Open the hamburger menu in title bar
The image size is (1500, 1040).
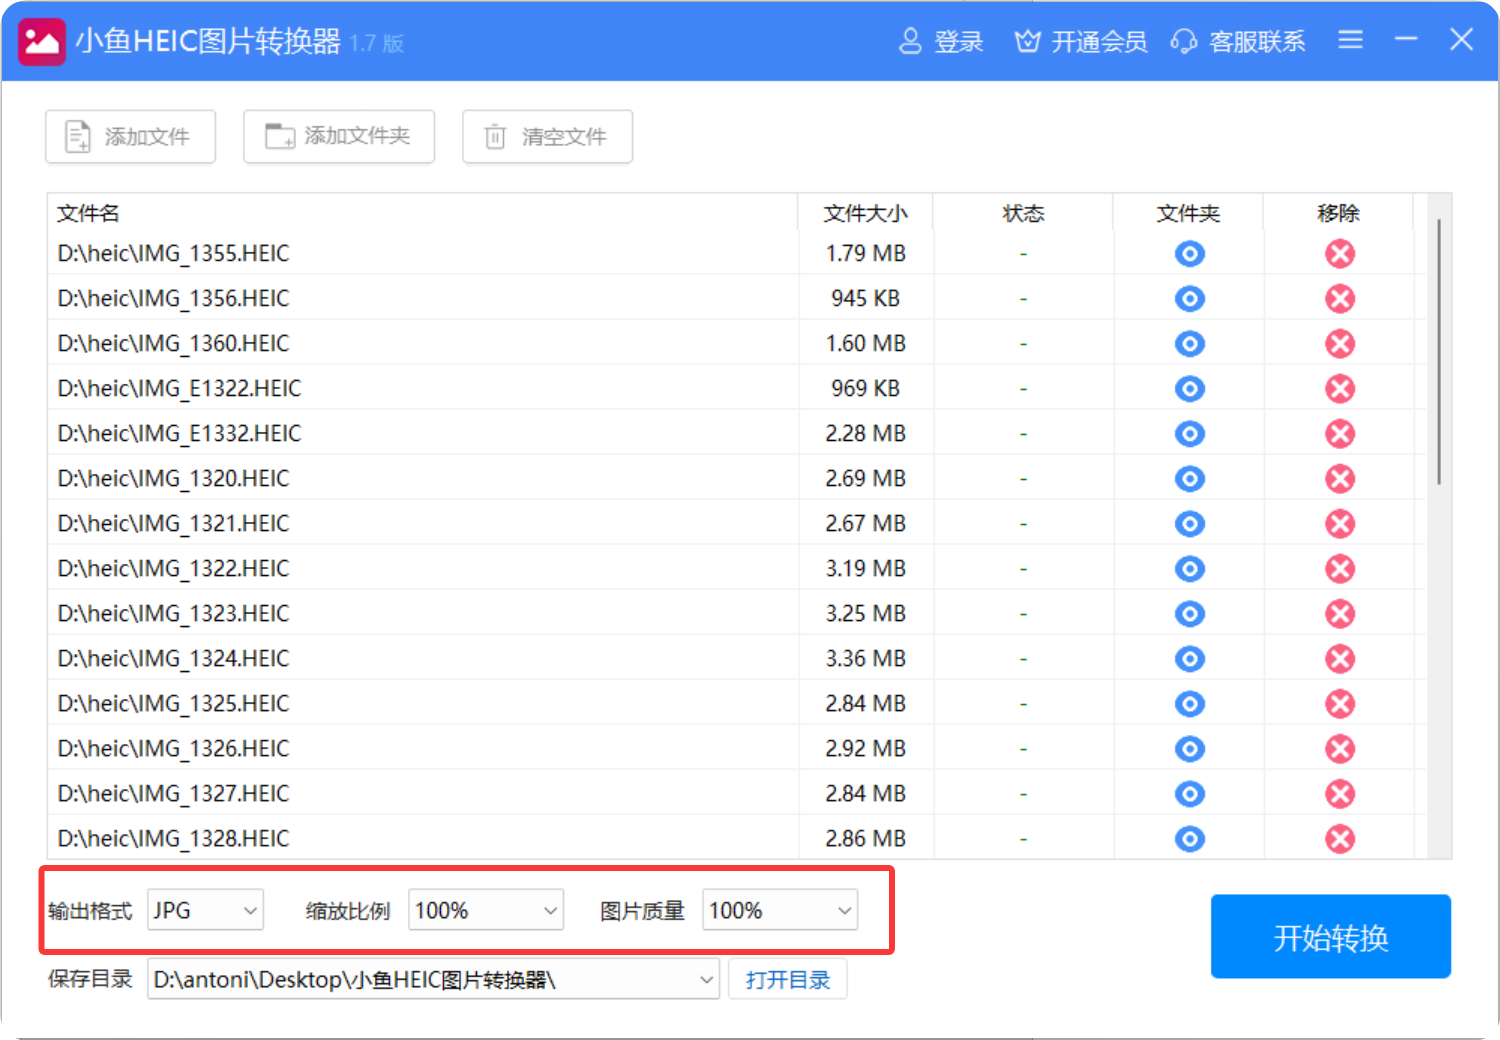coord(1350,40)
